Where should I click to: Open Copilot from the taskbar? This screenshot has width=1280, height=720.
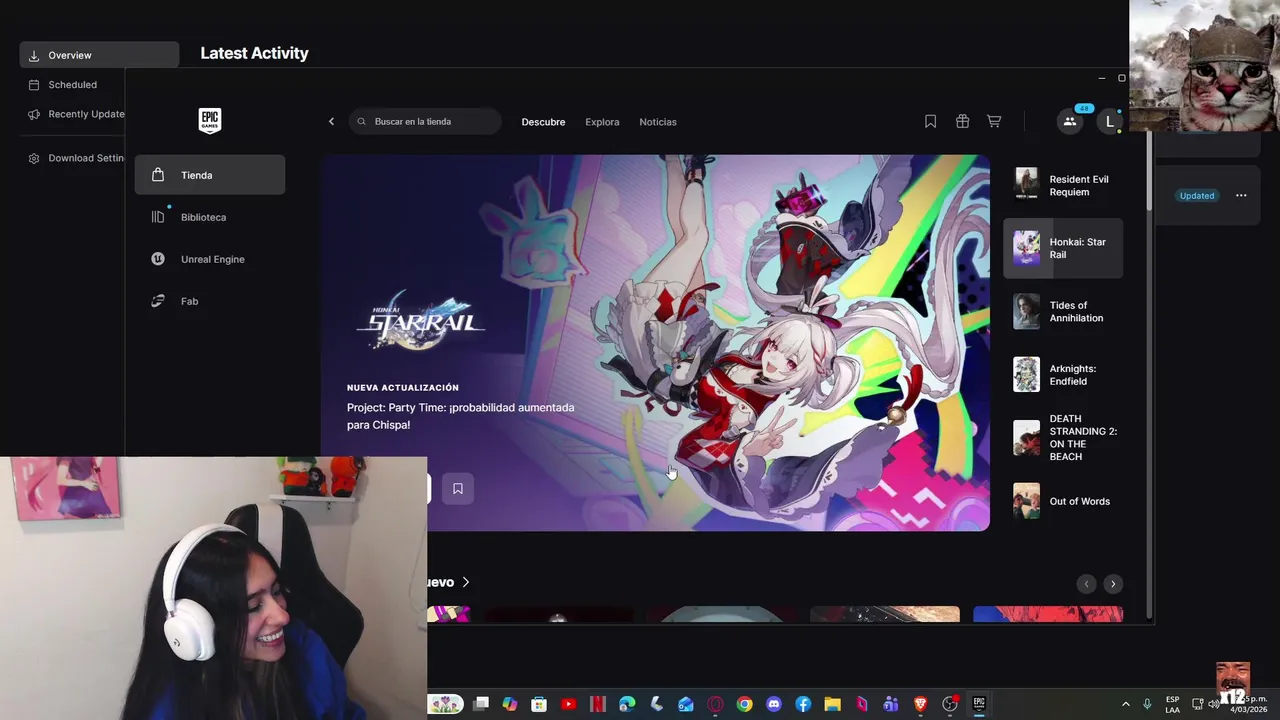(510, 704)
